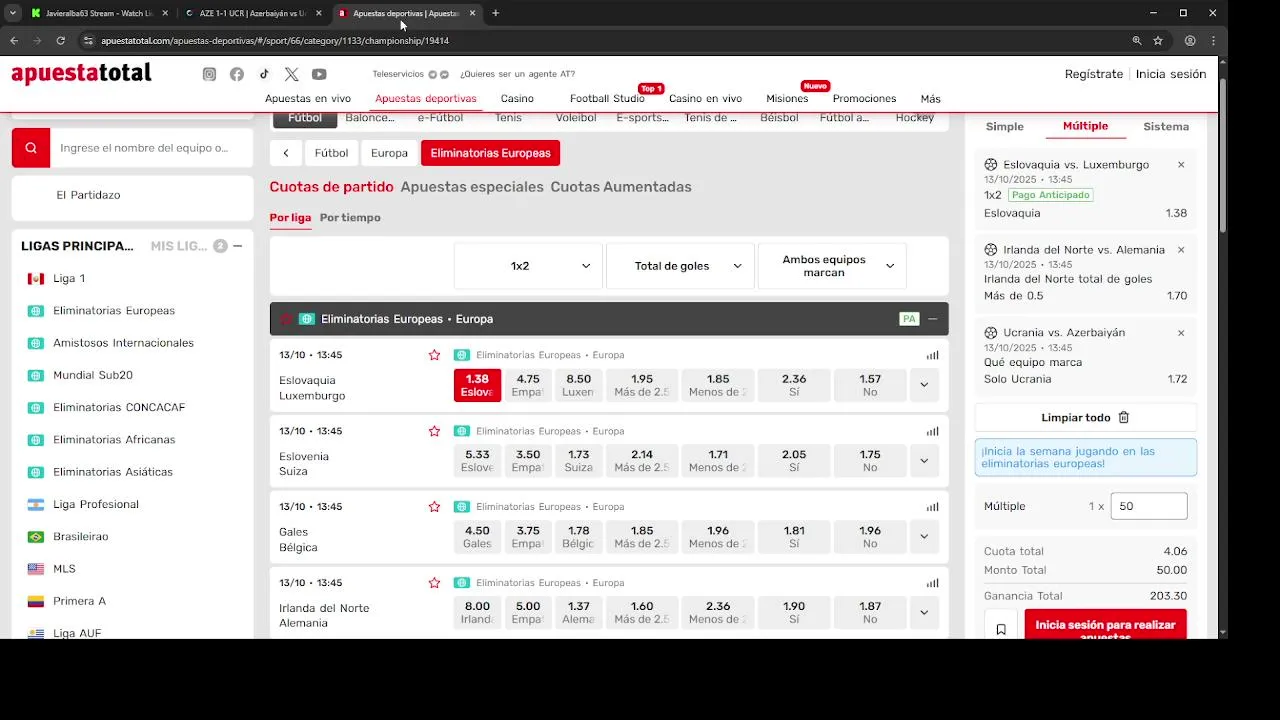
Task: Expand more markets for Eslovaquia vs Luxemburgo
Action: point(924,385)
